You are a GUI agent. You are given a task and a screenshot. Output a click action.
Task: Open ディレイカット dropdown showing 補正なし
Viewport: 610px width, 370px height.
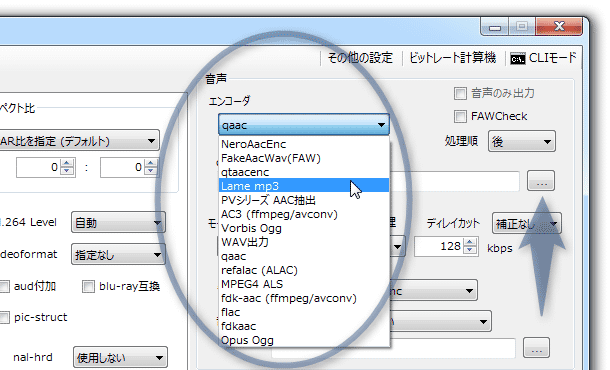(526, 223)
